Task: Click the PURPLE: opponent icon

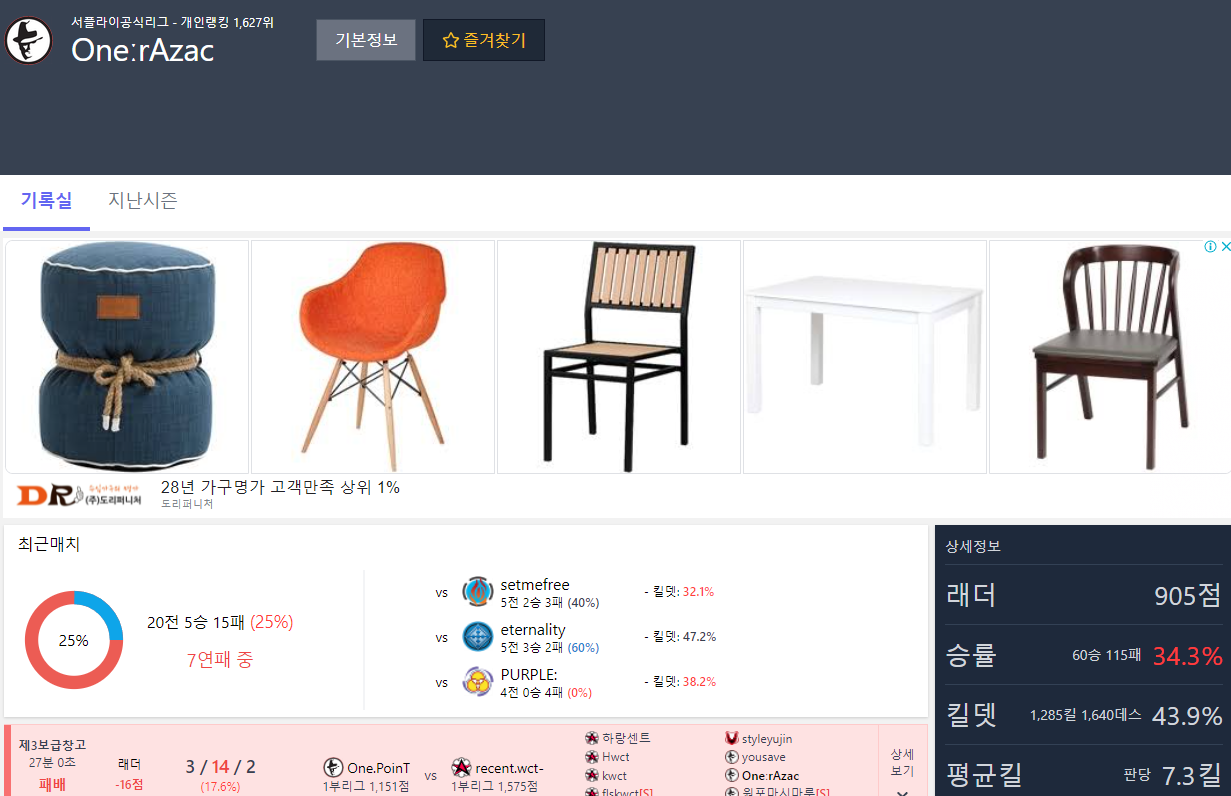Action: tap(478, 681)
